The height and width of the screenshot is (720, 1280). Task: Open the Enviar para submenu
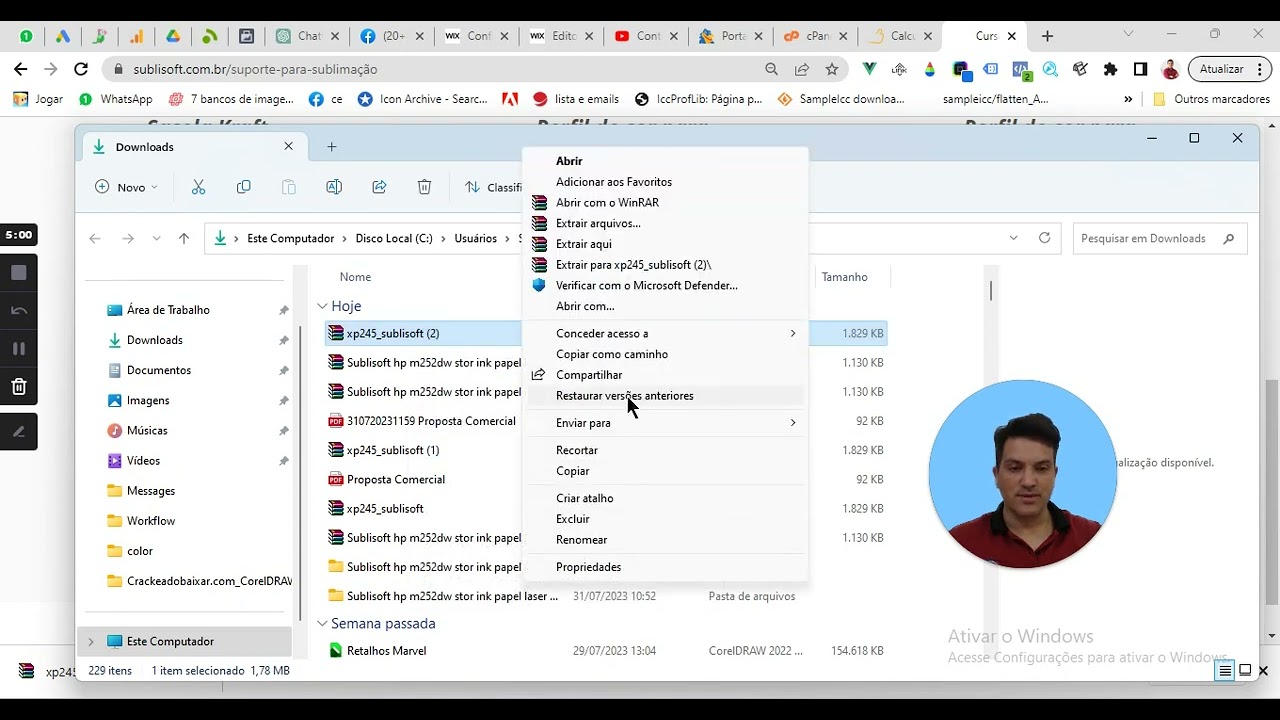pyautogui.click(x=665, y=423)
